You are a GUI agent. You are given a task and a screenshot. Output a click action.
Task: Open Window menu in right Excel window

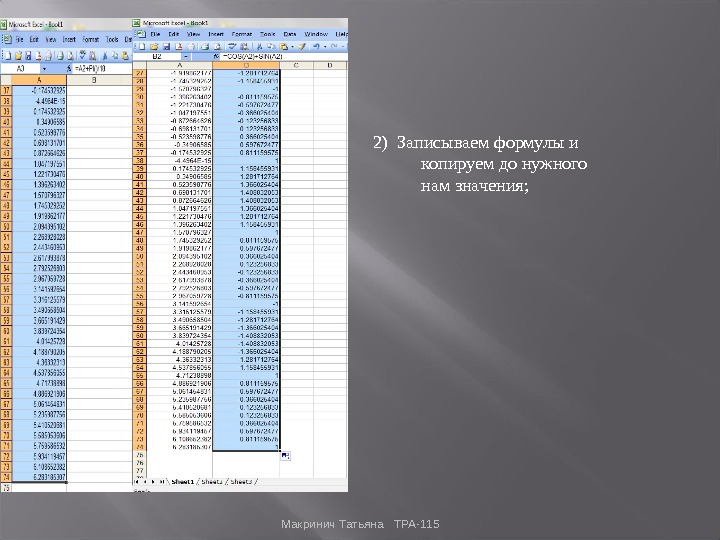tap(316, 34)
